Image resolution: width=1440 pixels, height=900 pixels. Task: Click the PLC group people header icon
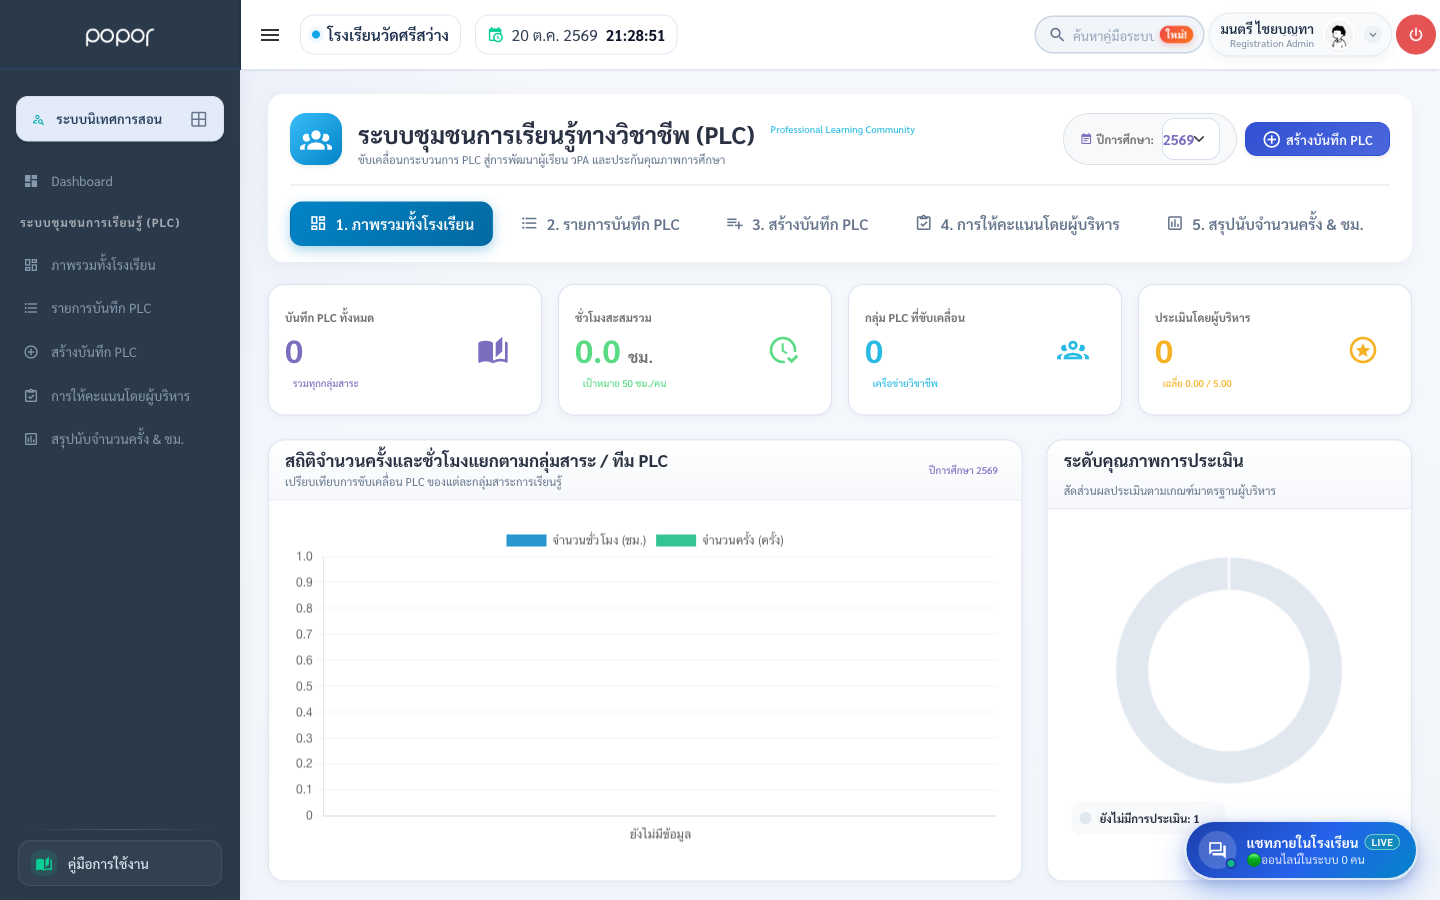[x=316, y=139]
